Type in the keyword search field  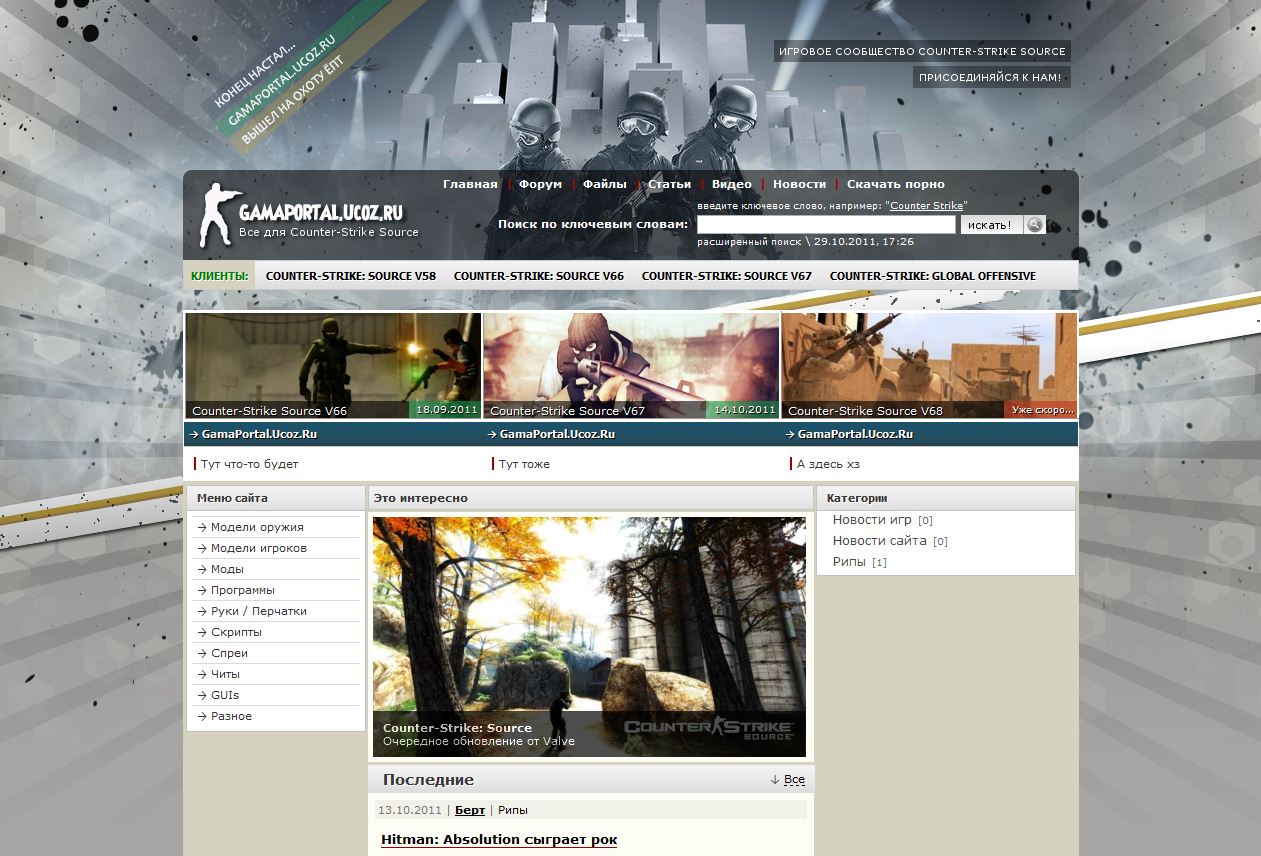826,225
